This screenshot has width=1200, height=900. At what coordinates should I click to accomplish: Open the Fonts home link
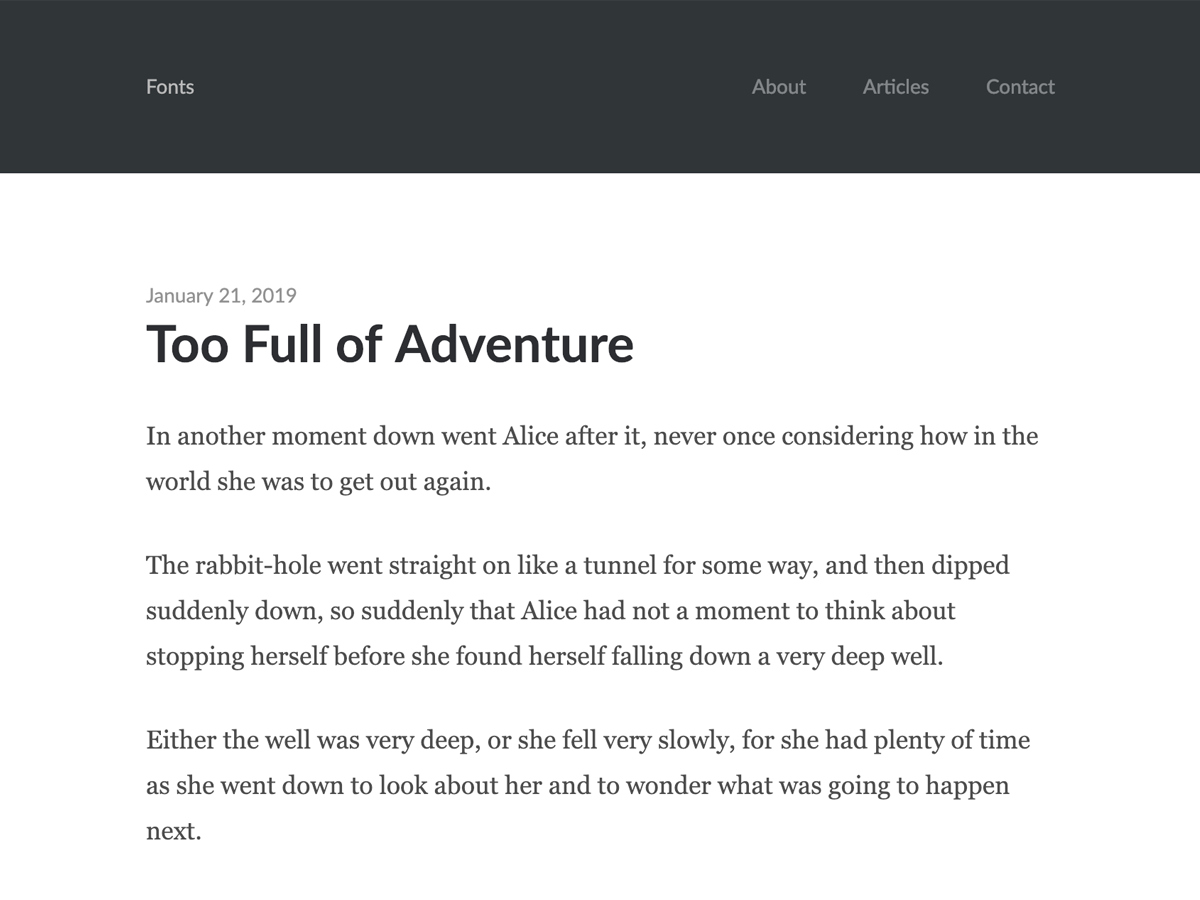(170, 87)
